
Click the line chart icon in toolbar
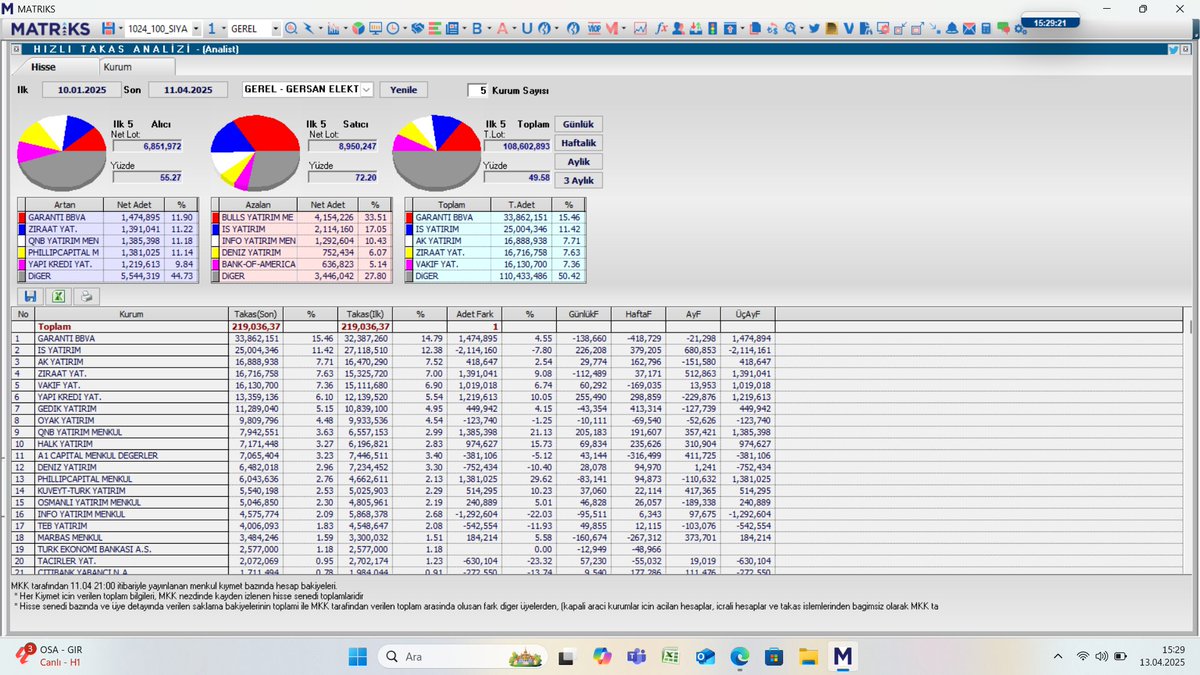coord(639,28)
